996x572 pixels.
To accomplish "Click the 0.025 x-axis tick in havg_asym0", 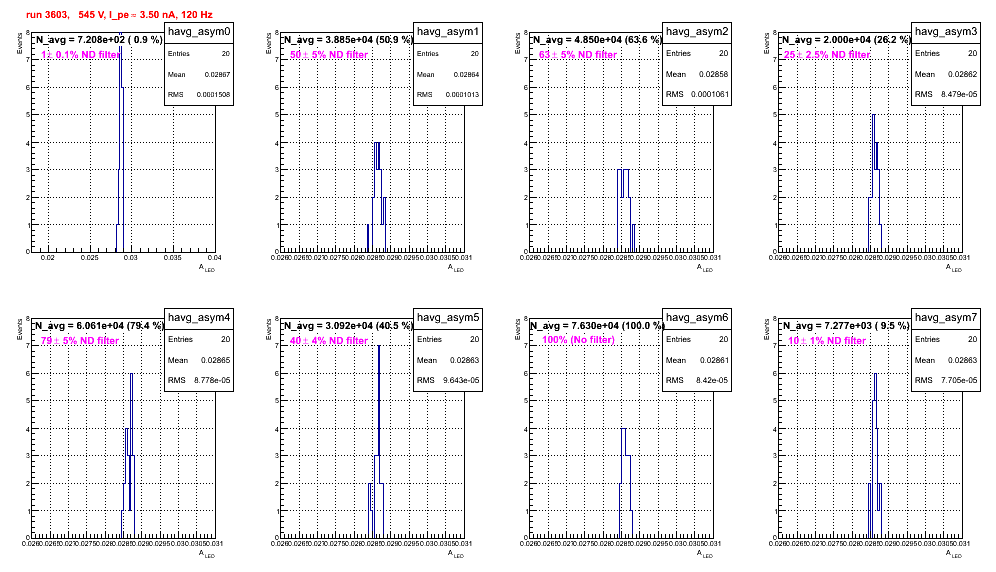I will [90, 257].
